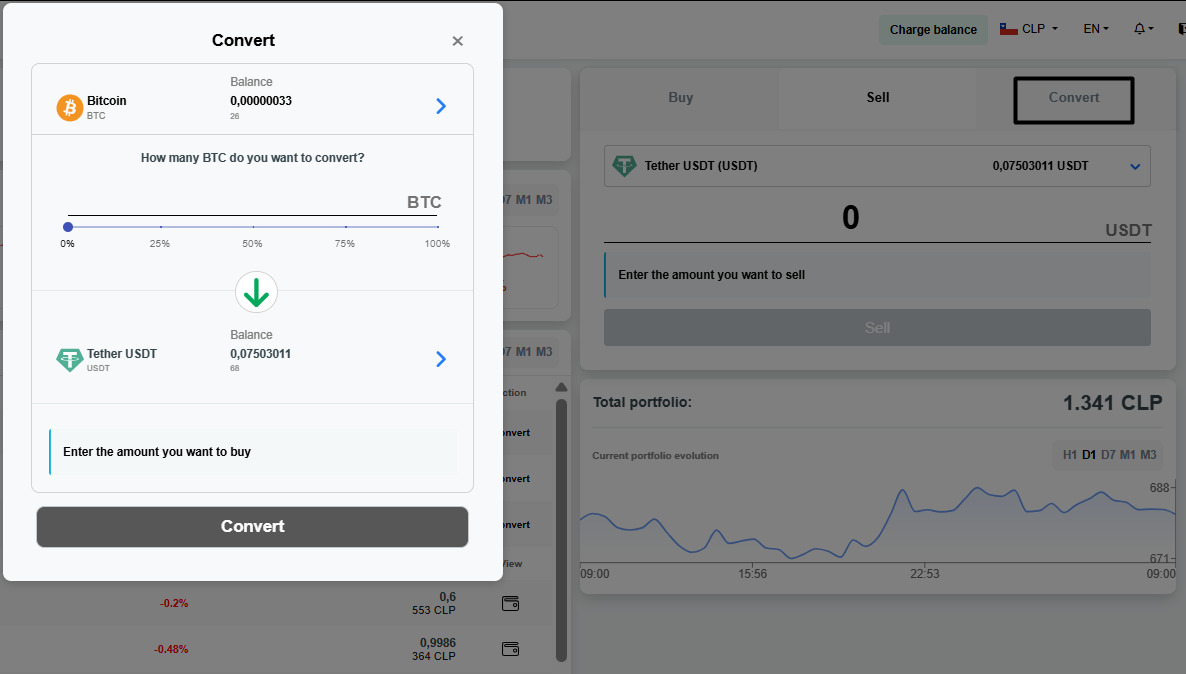Click wallet icon in 364 CLP row
The height and width of the screenshot is (674, 1186).
tap(511, 649)
